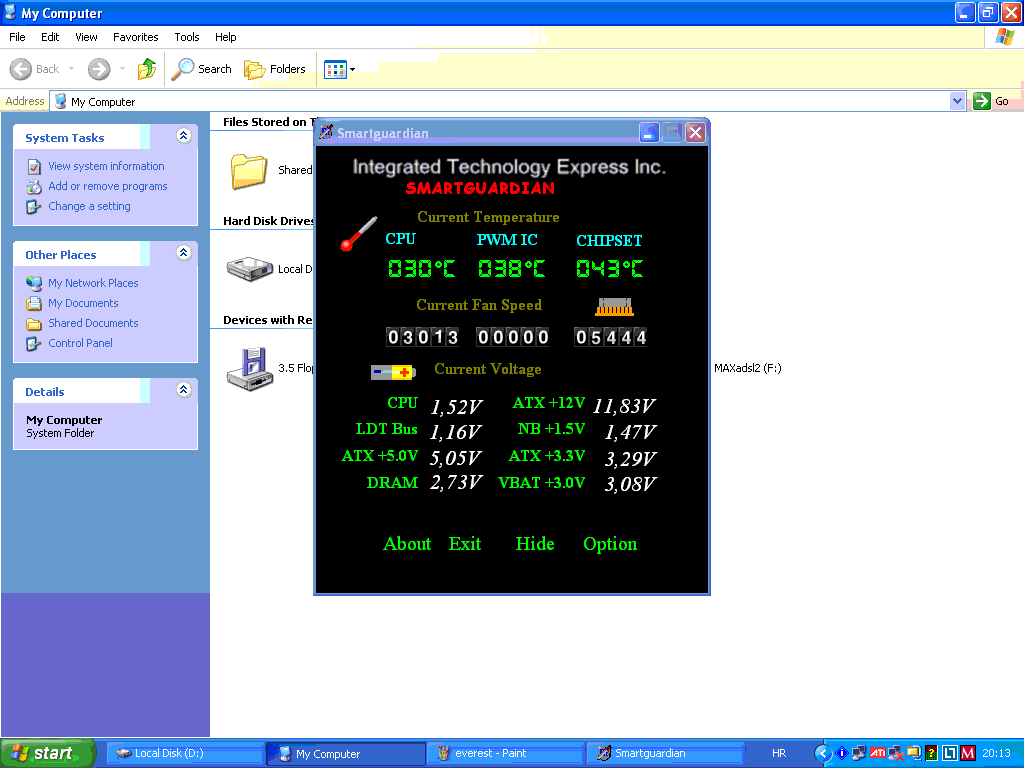Open the Shared Documents folder icon
The image size is (1024, 768).
[x=248, y=171]
